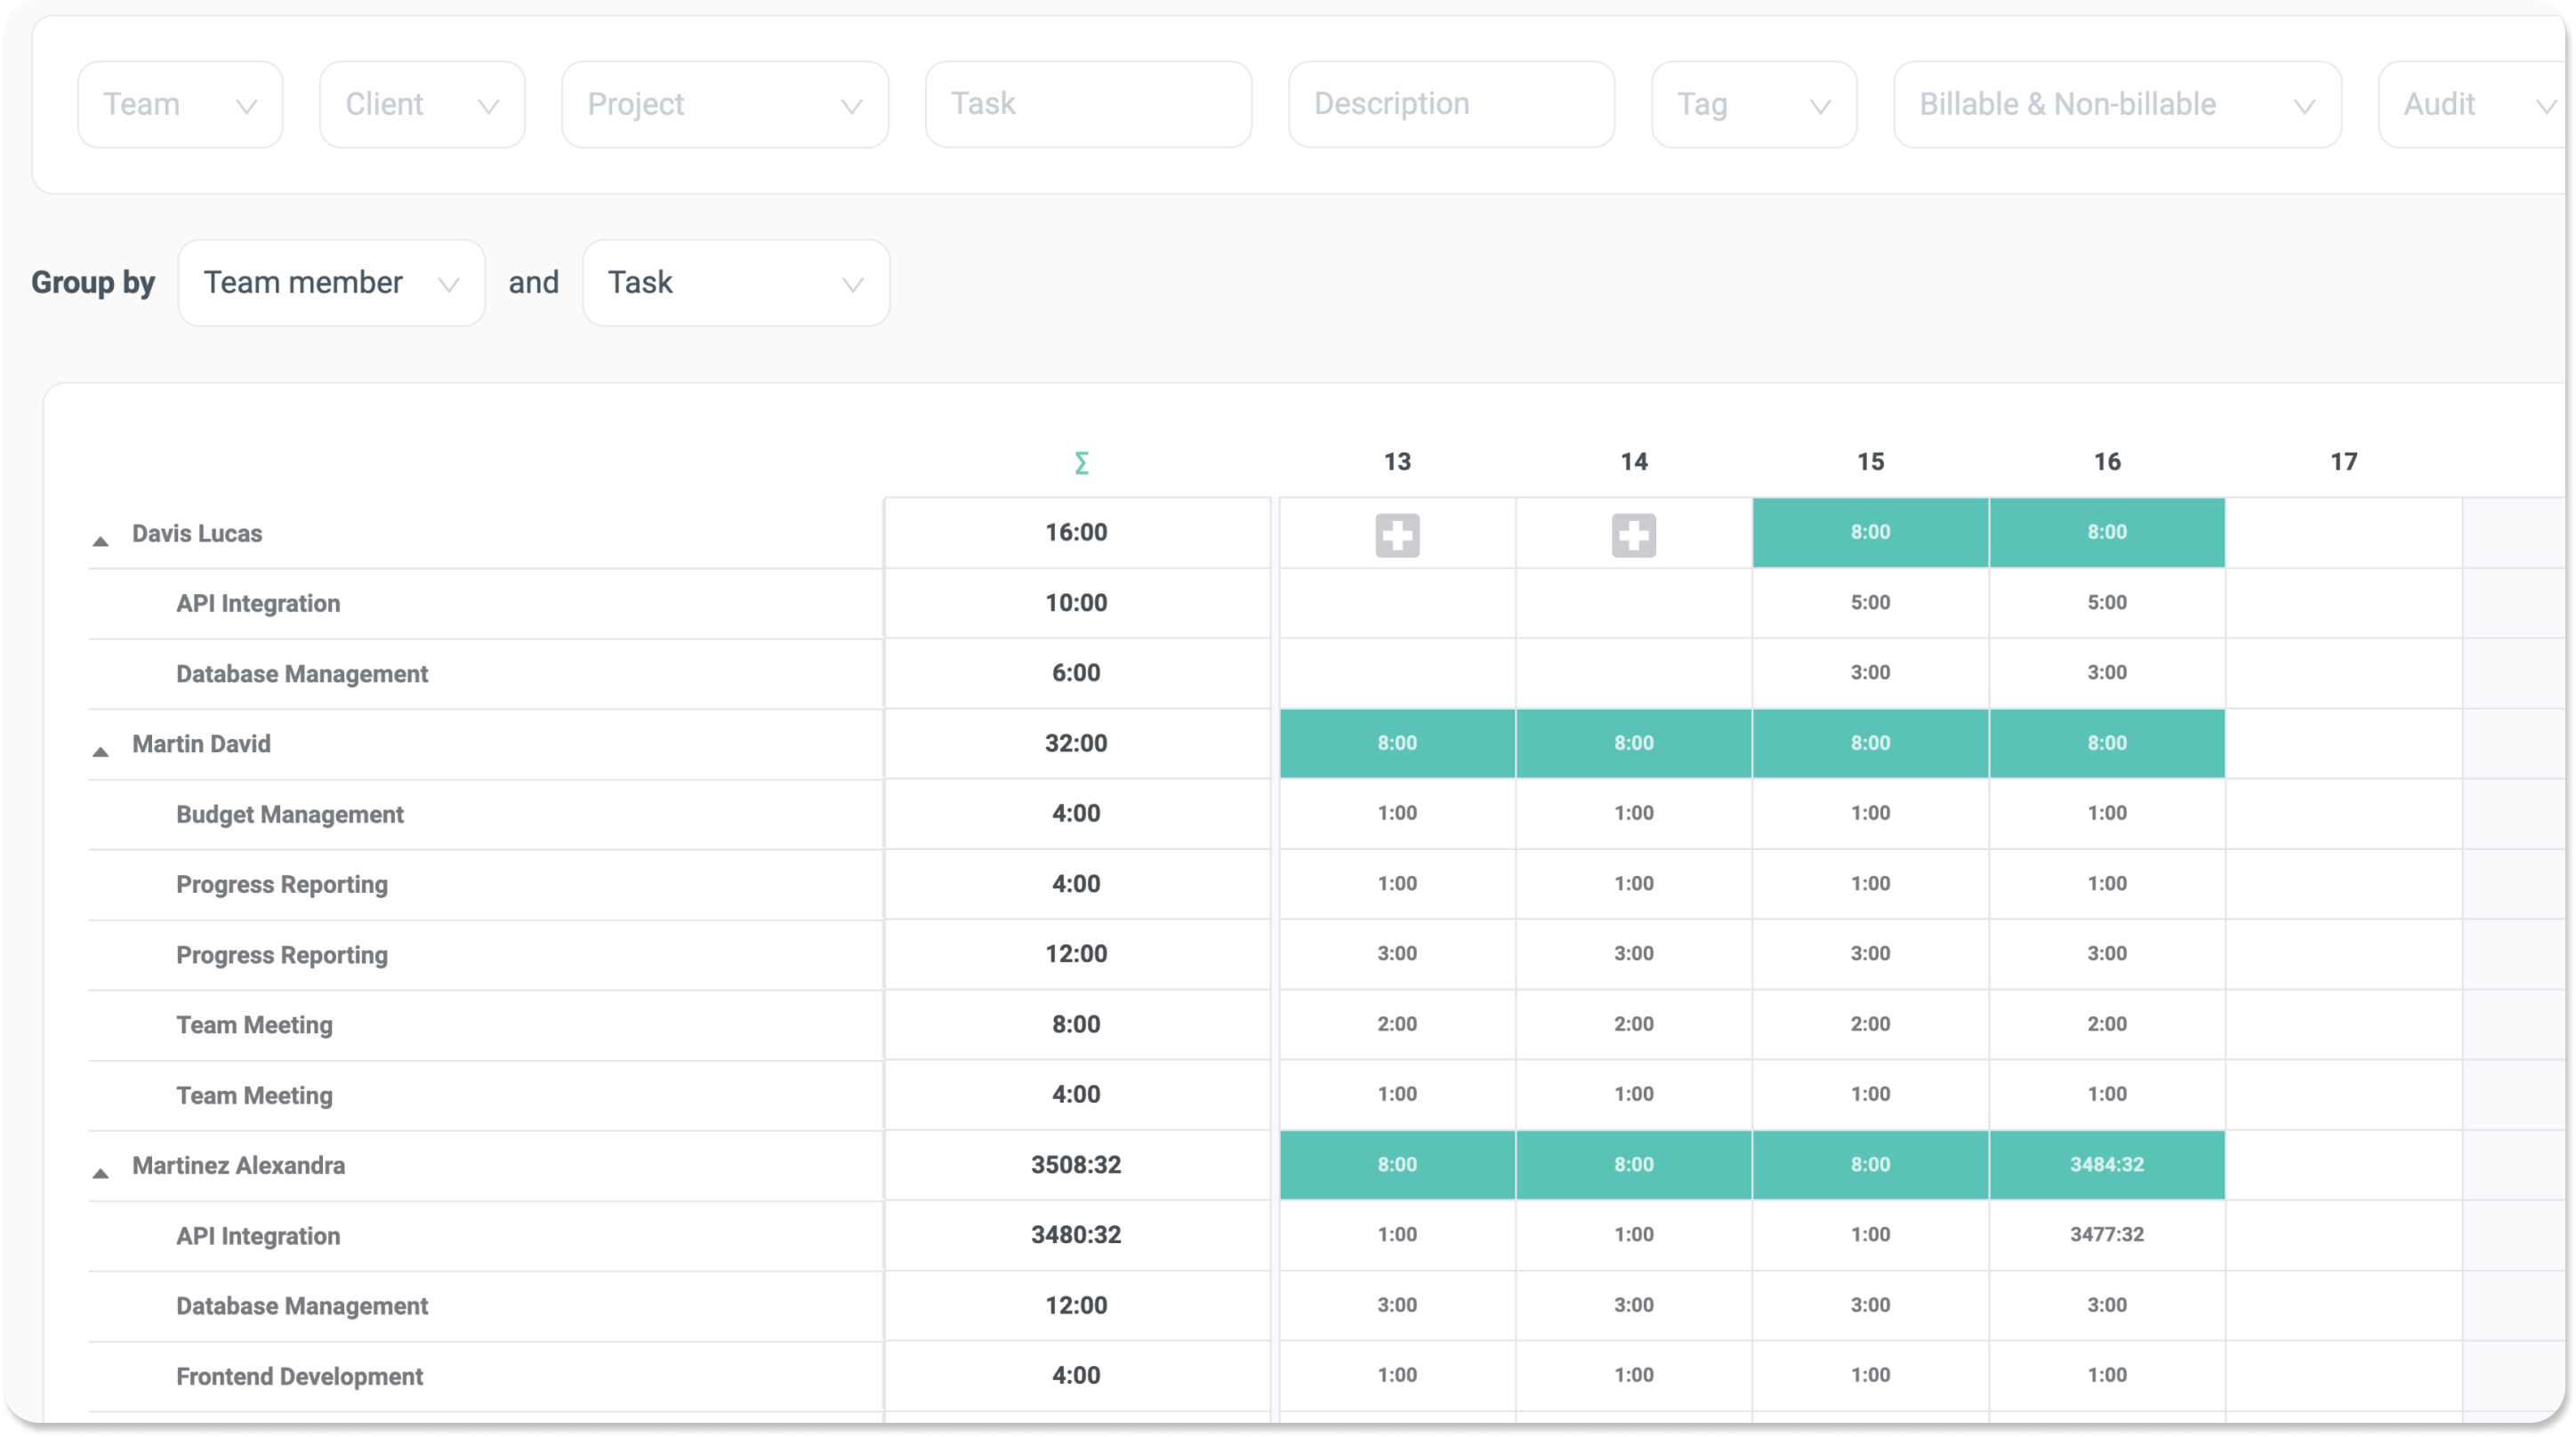Open the Team filter dropdown
The image size is (2576, 1437).
coord(180,105)
